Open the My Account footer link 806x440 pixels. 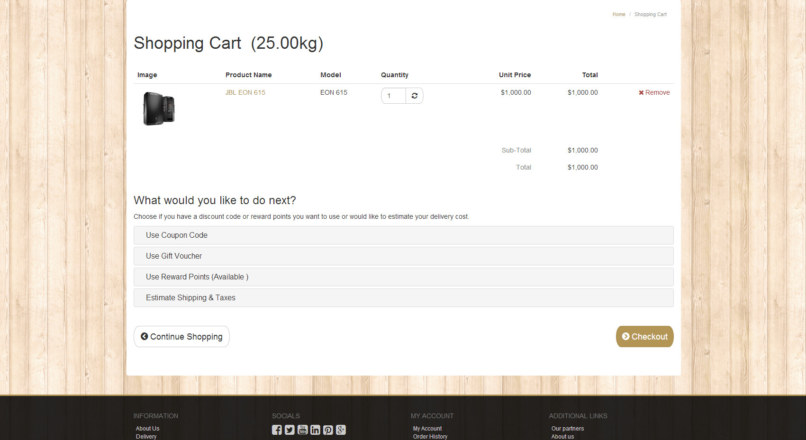pyautogui.click(x=427, y=428)
